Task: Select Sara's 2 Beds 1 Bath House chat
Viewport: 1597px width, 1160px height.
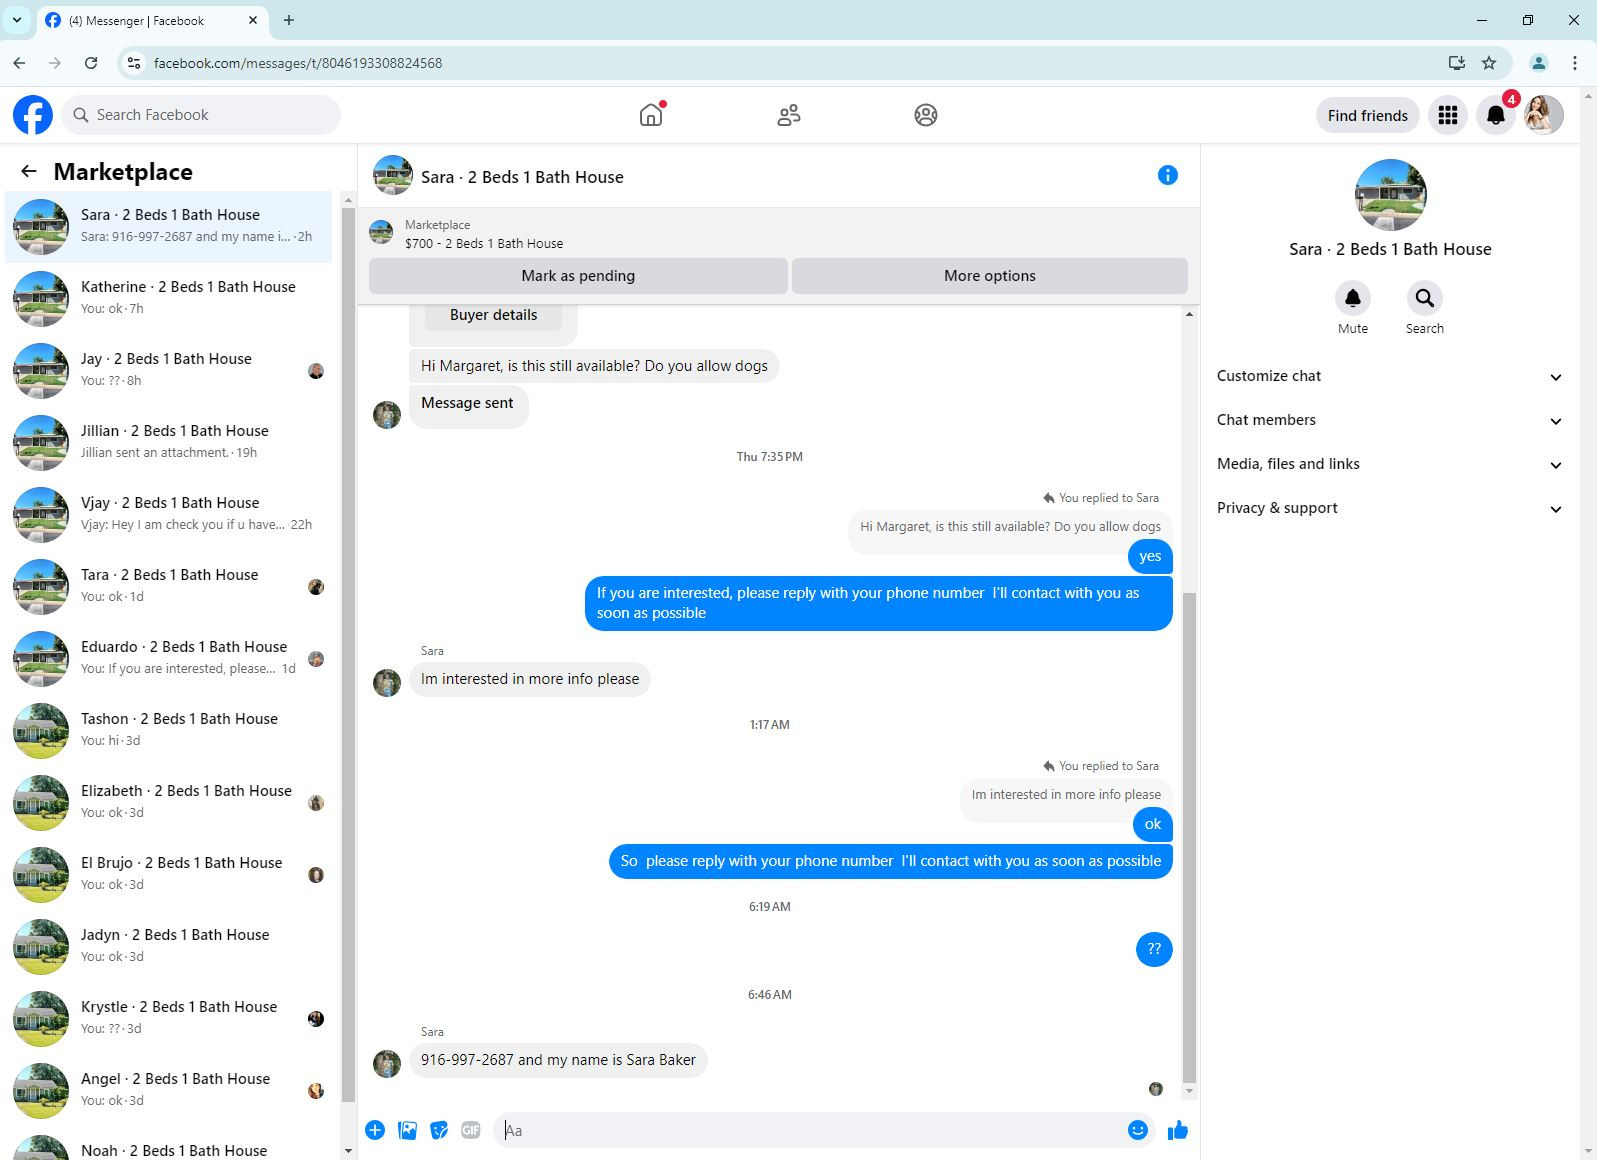Action: coord(168,226)
